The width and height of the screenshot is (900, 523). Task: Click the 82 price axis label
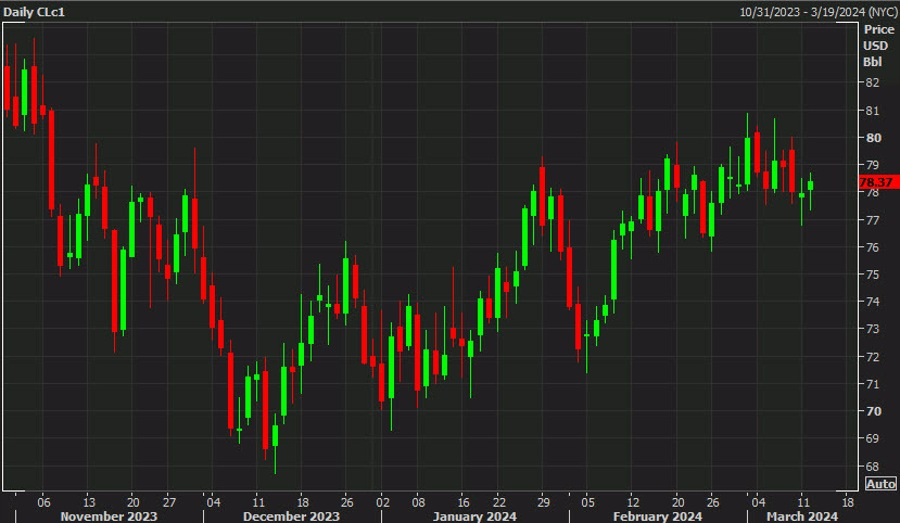872,83
